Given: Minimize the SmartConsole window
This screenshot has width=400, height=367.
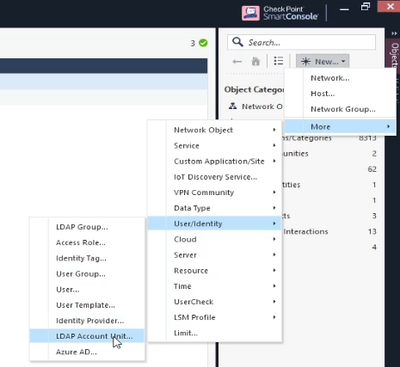Looking at the screenshot, I should click(344, 9).
